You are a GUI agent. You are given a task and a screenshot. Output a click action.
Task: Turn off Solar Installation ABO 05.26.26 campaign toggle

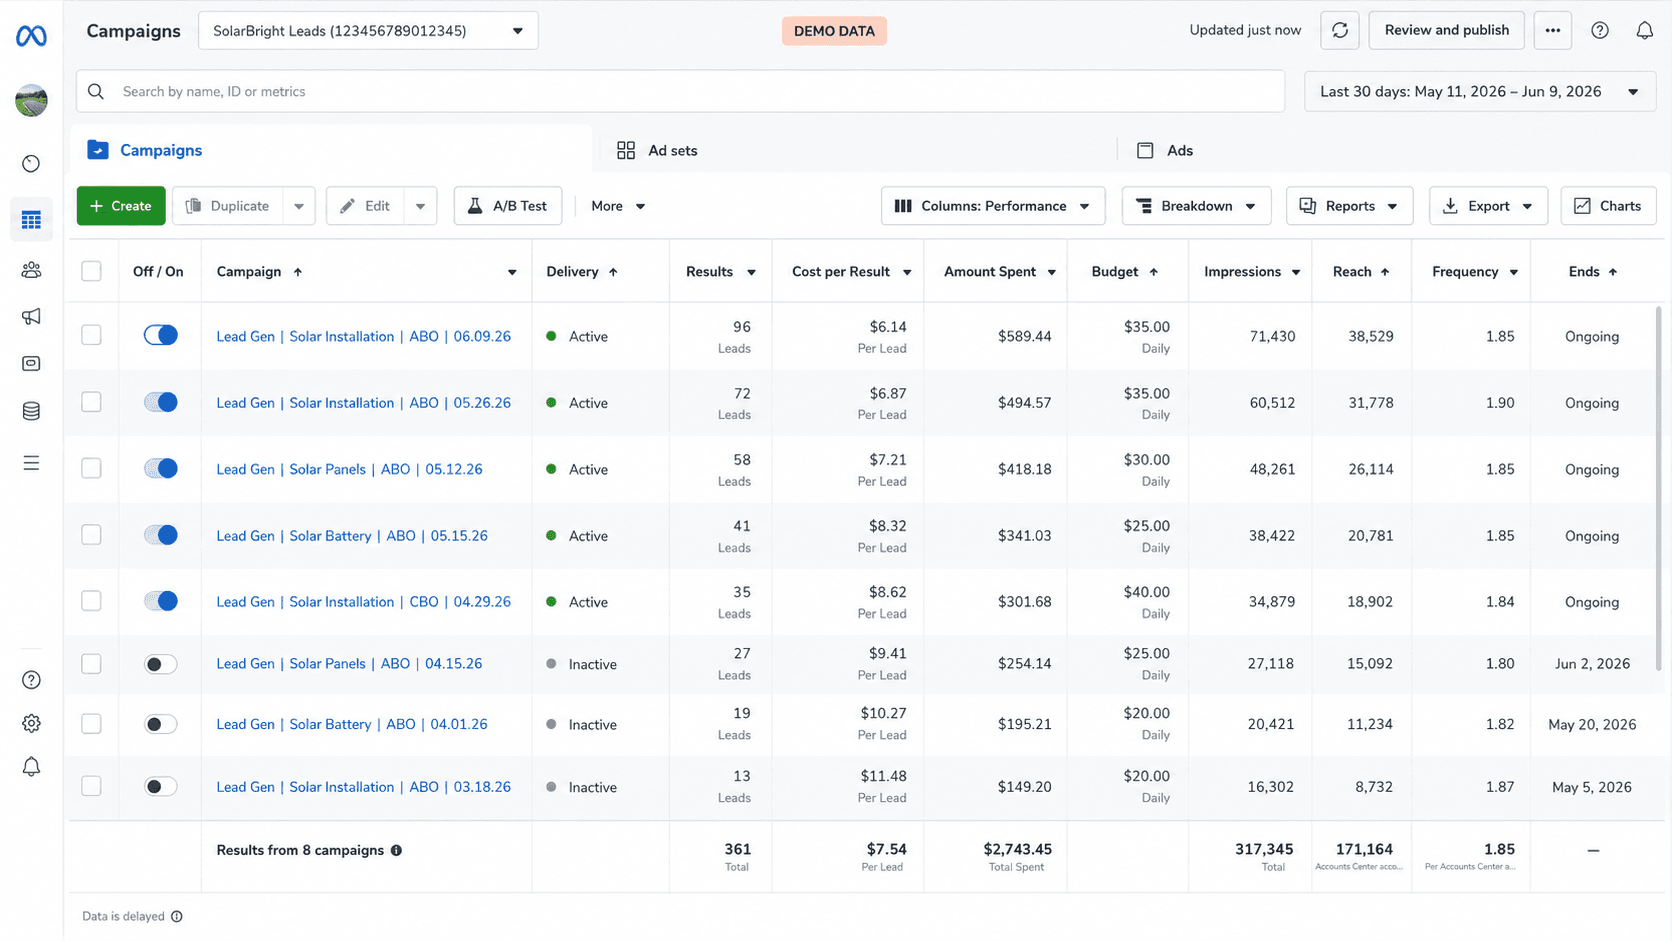(x=160, y=402)
